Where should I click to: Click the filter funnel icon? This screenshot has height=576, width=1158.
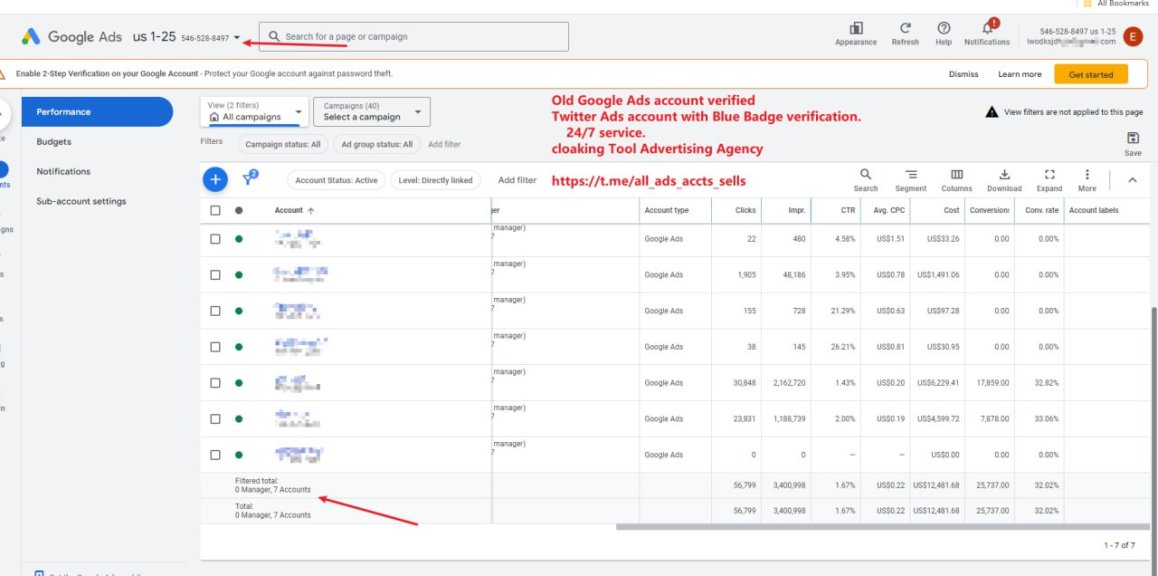(249, 178)
